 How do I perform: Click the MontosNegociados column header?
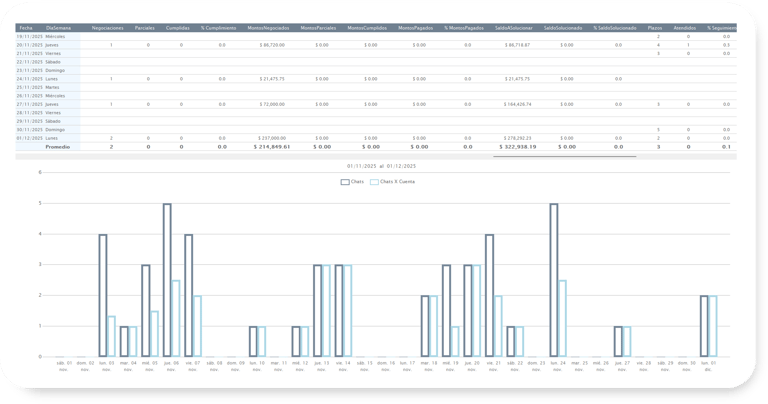click(x=268, y=28)
